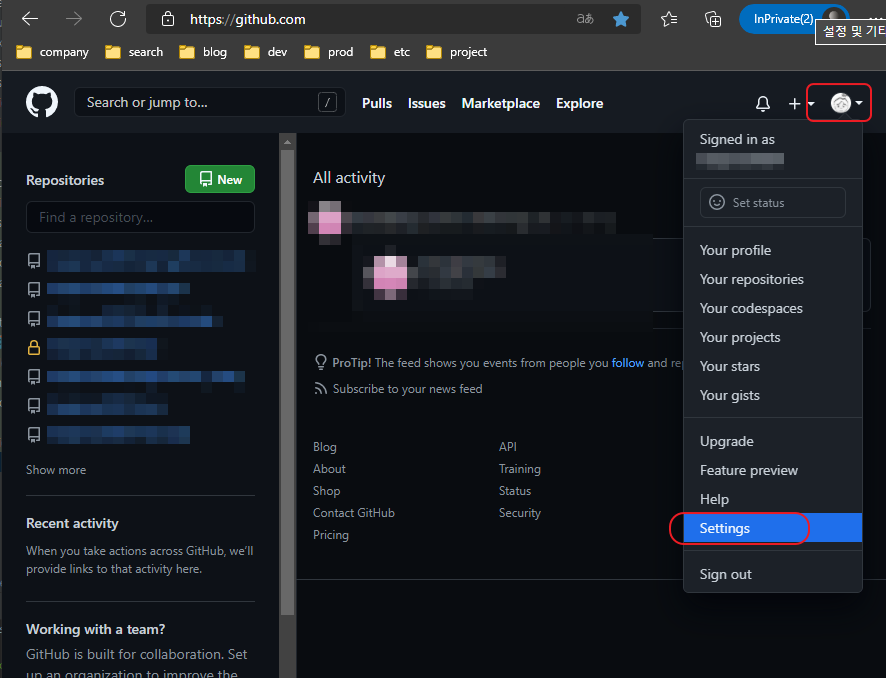This screenshot has width=886, height=678.
Task: Open the Issues page
Action: 427,103
